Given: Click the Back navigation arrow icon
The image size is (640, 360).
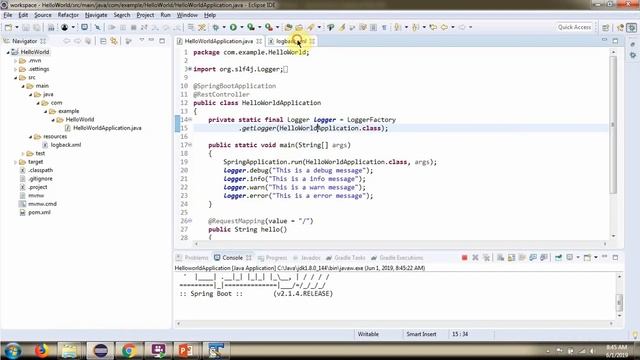Looking at the screenshot, I should (x=444, y=27).
